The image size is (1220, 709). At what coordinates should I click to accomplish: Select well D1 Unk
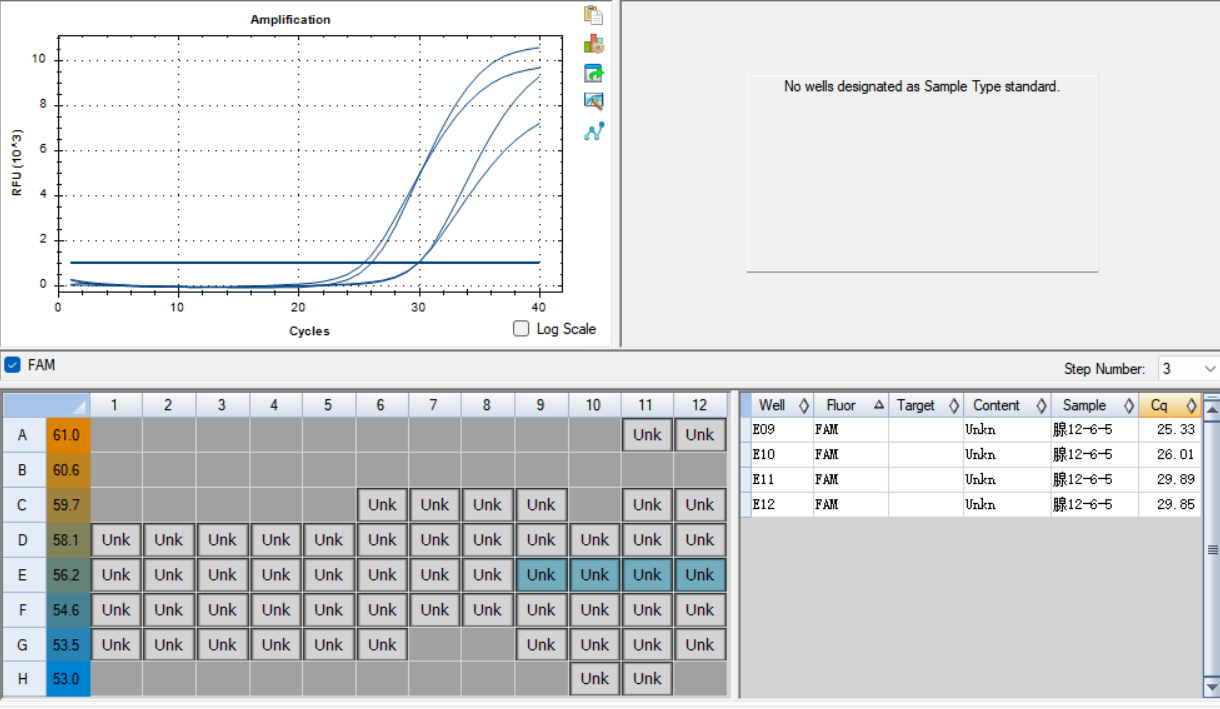[116, 540]
